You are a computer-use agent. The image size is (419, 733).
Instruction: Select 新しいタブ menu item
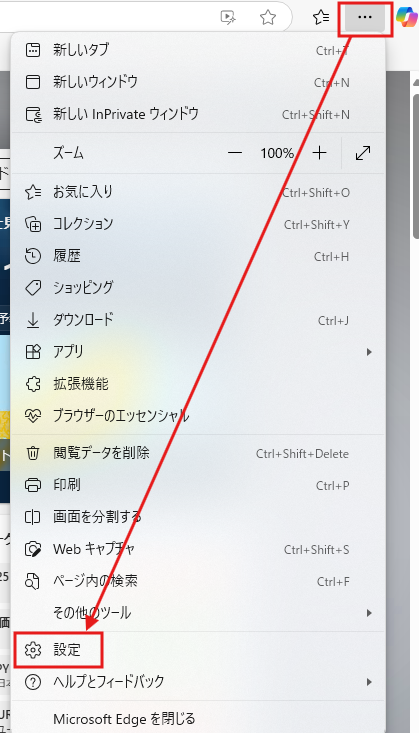point(198,50)
